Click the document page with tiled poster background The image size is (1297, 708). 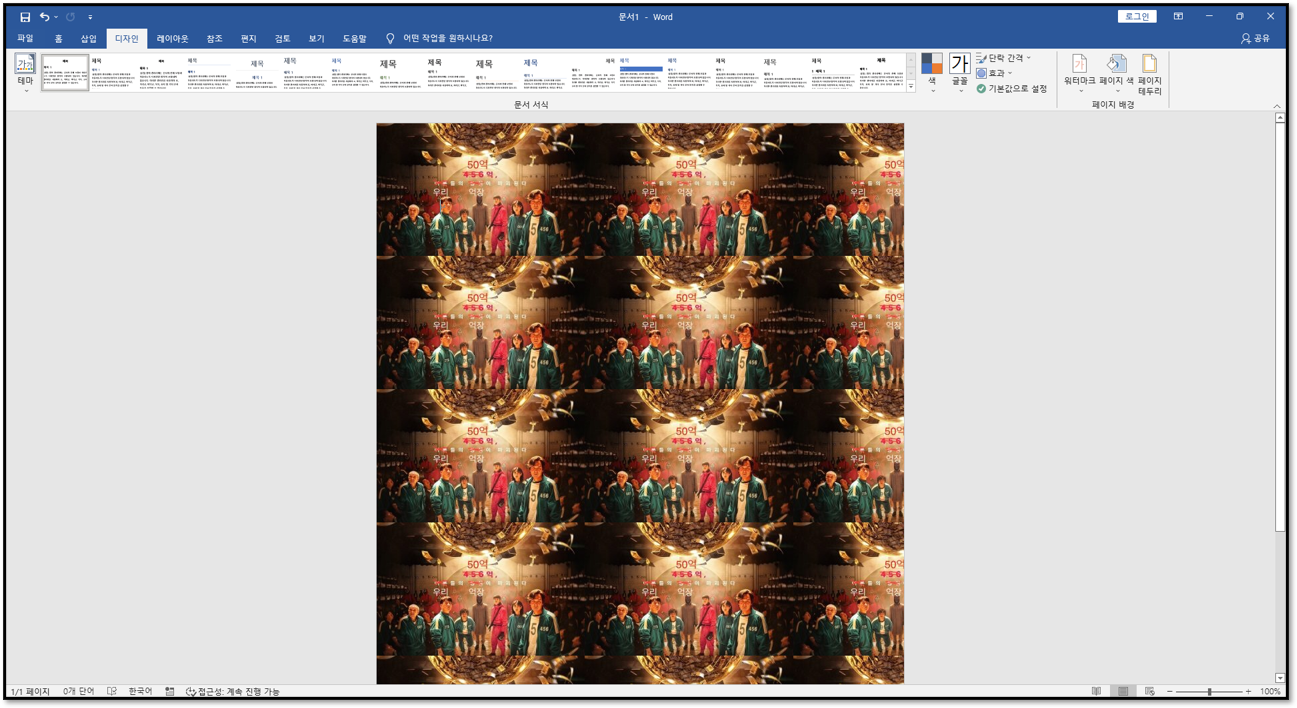point(640,404)
